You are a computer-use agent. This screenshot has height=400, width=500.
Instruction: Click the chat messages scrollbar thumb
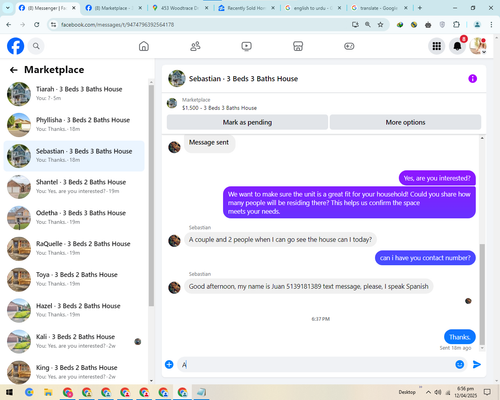[482, 294]
